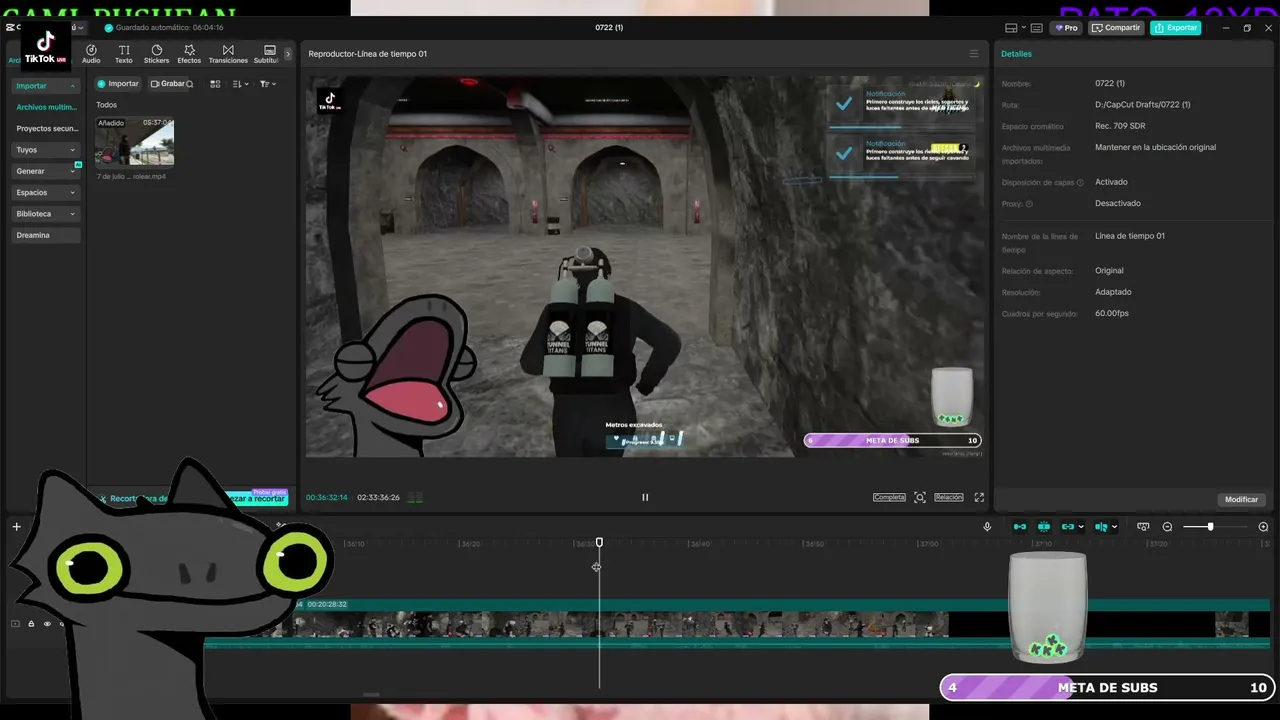This screenshot has width=1280, height=720.
Task: Click the preview zoom-to-fit icon
Action: click(x=920, y=497)
